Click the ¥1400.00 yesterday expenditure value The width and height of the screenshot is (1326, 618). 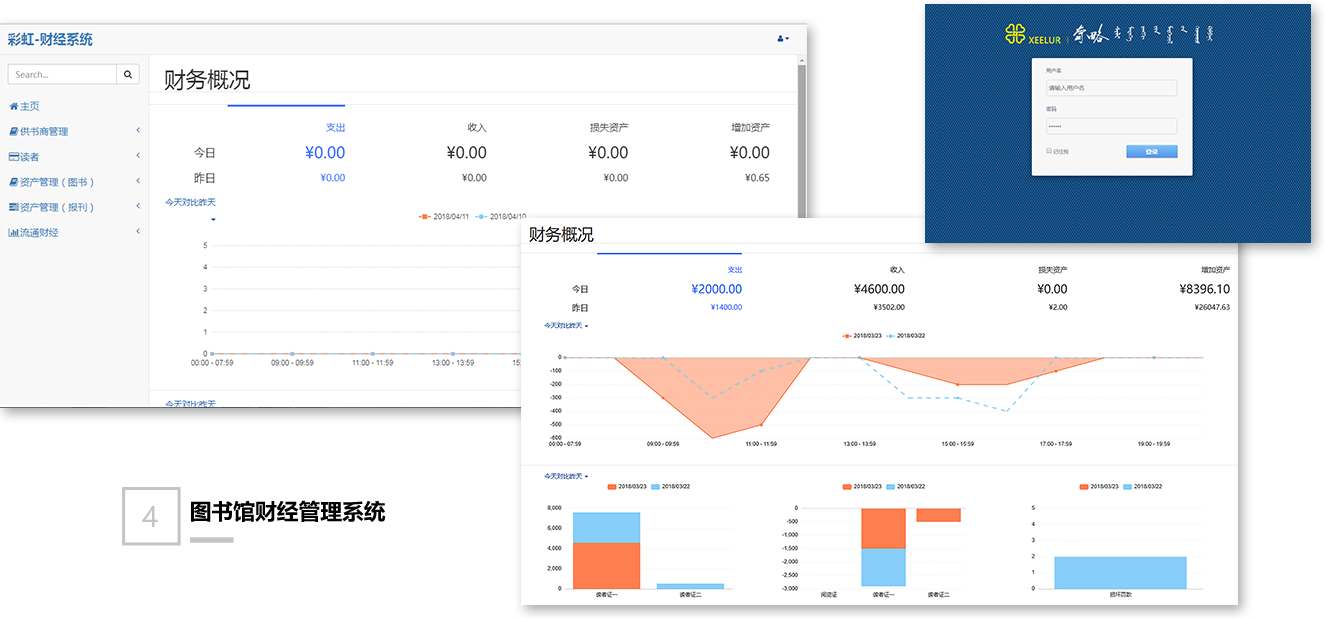[726, 308]
